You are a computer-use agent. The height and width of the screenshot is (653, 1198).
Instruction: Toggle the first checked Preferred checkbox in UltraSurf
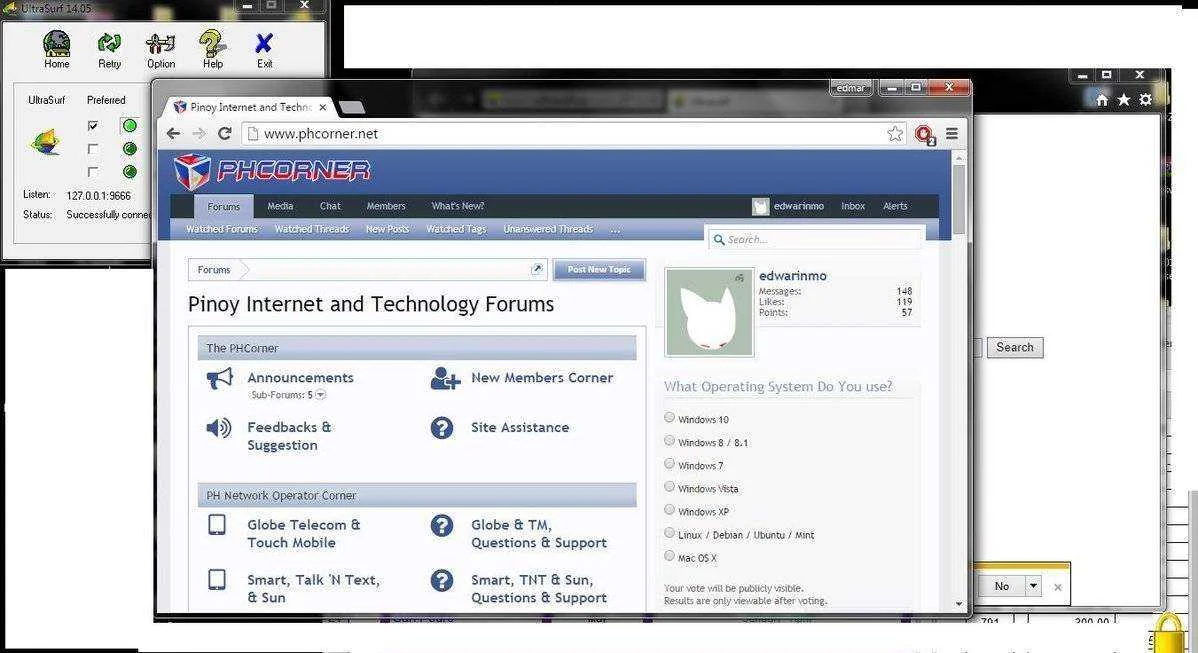tap(92, 125)
